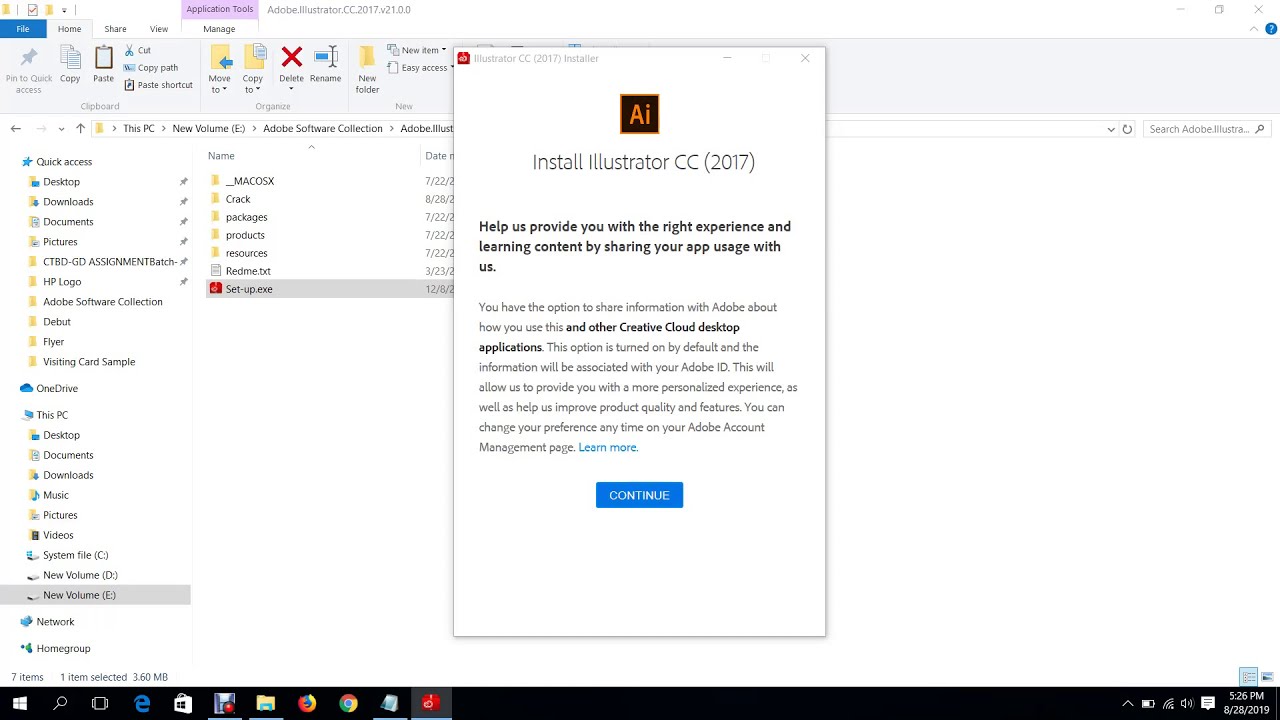The height and width of the screenshot is (720, 1280).
Task: Select the Application Tools contextual tab
Action: pyautogui.click(x=220, y=9)
